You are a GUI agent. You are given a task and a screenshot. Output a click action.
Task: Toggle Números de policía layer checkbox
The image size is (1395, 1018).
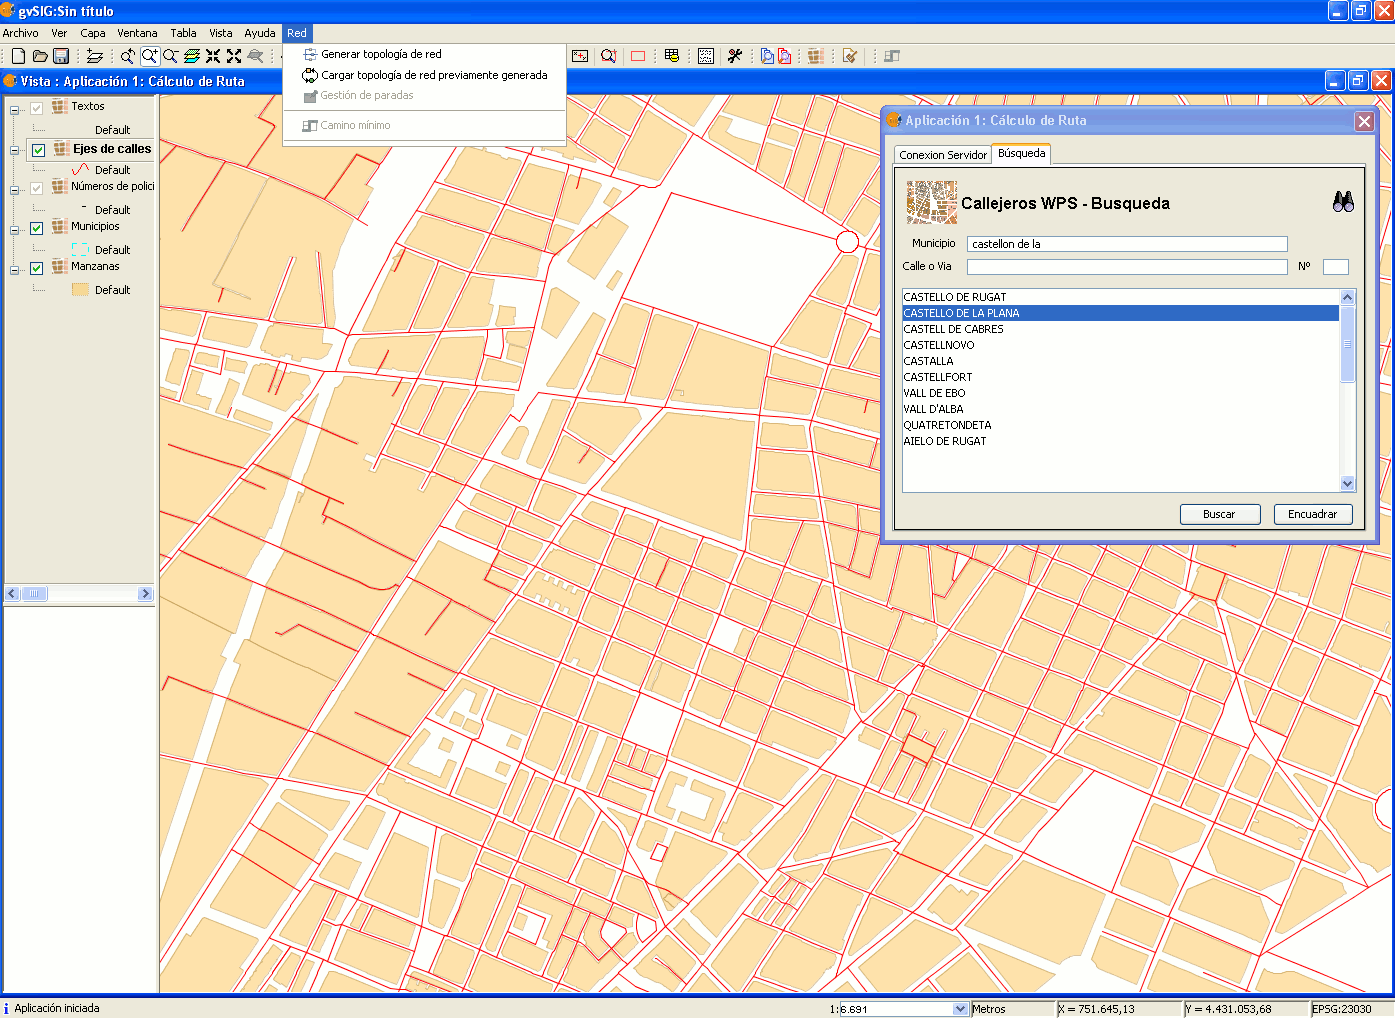click(37, 188)
